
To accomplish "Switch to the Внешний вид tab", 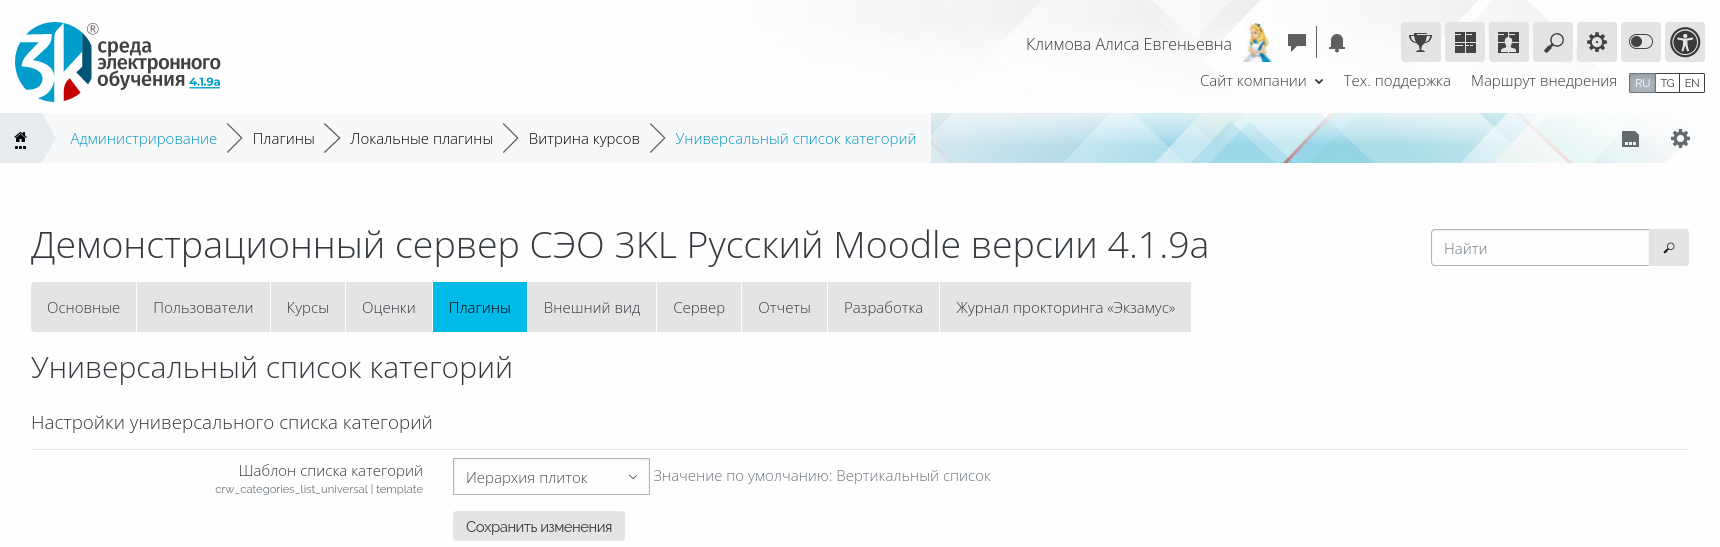I will coord(591,307).
